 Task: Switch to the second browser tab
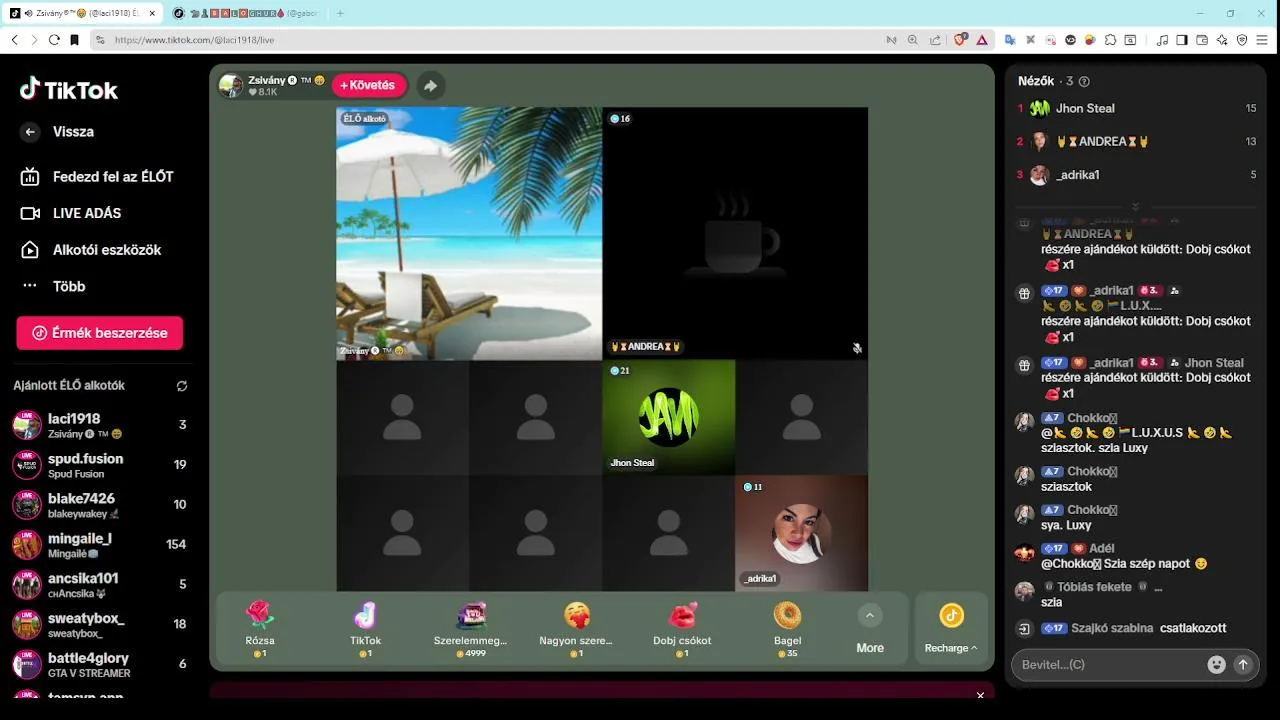point(247,13)
